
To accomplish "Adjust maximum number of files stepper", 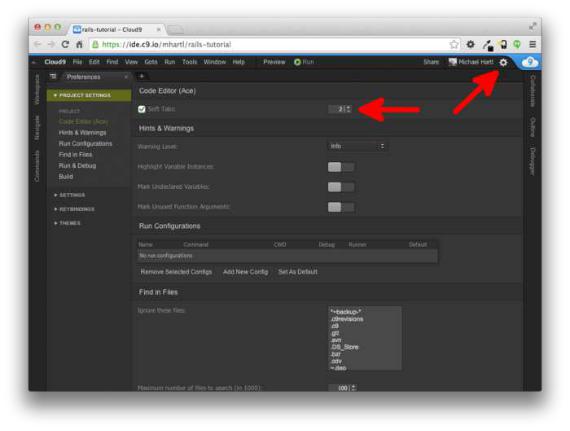I will [x=353, y=388].
